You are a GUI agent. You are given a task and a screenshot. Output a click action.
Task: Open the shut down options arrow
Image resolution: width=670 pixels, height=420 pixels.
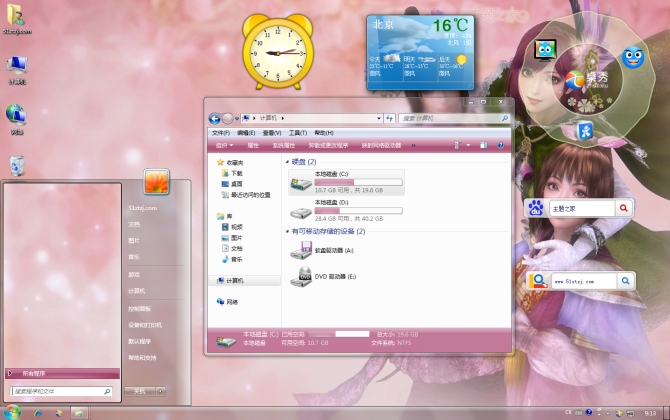161,391
